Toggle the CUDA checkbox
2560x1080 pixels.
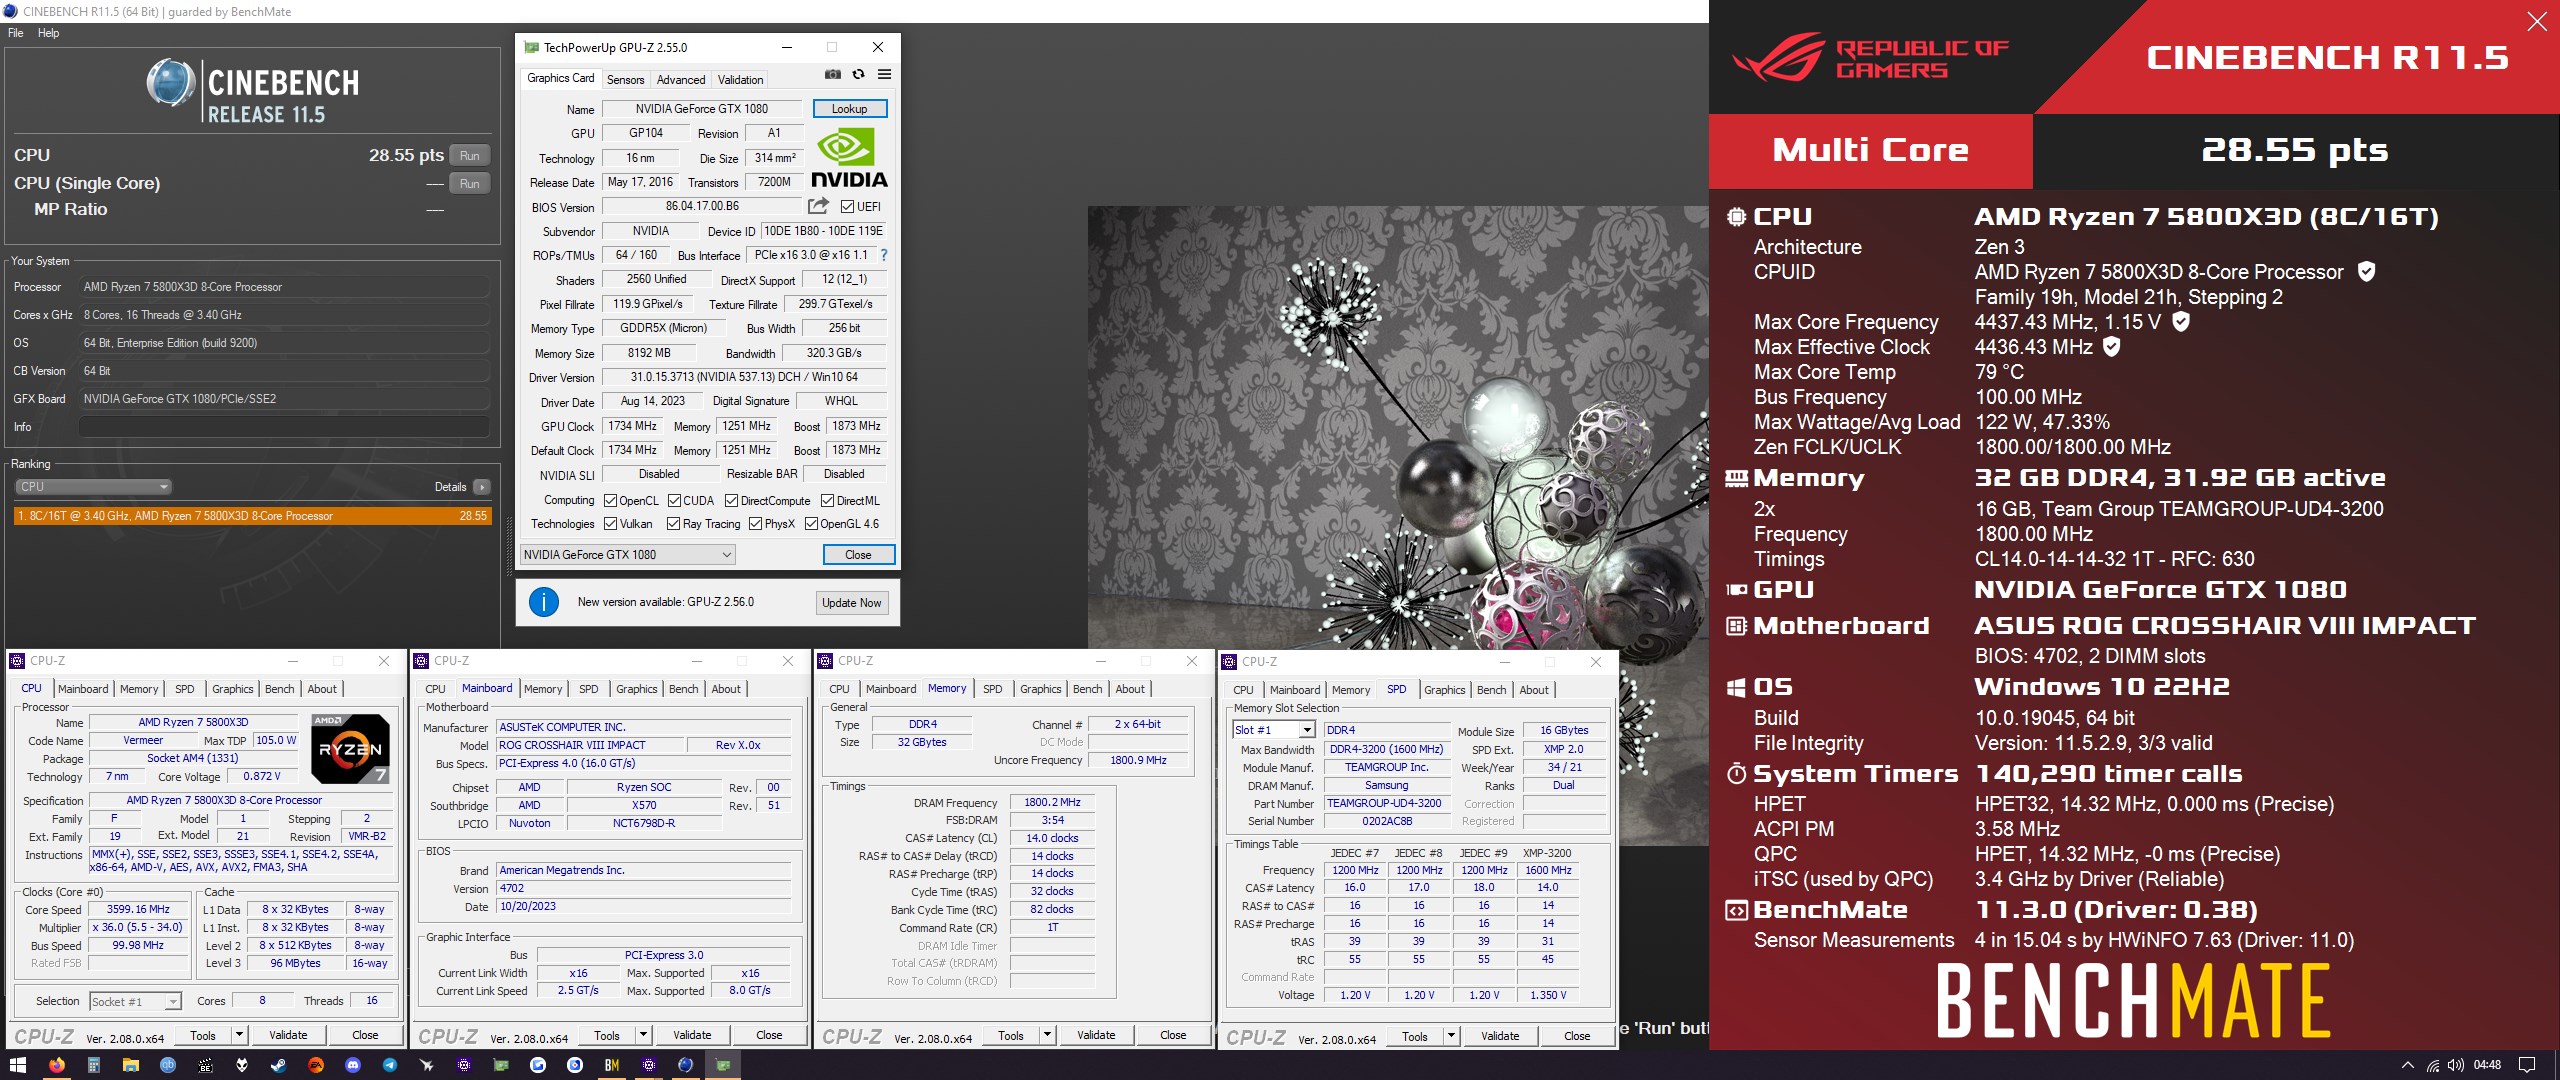tap(674, 501)
